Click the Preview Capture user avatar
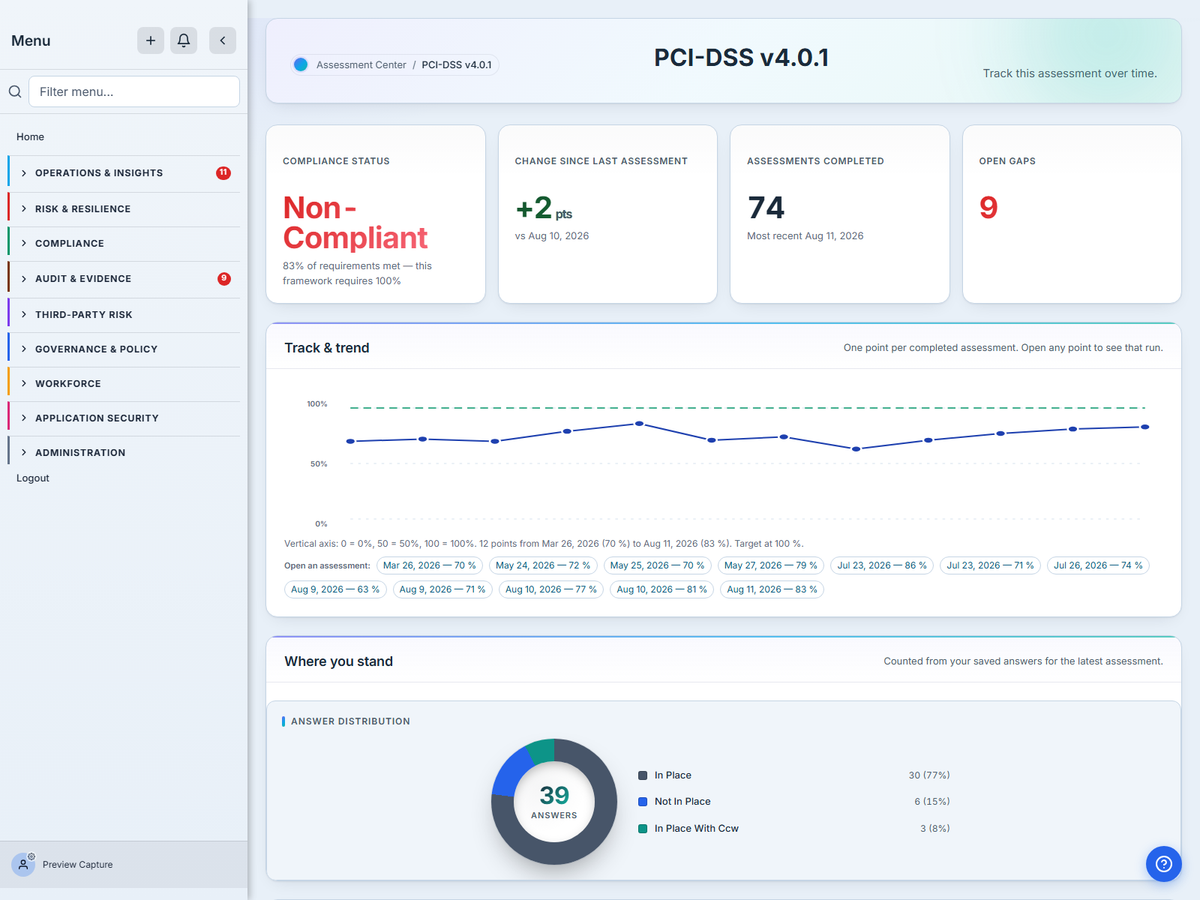Image resolution: width=1200 pixels, height=900 pixels. click(x=23, y=864)
